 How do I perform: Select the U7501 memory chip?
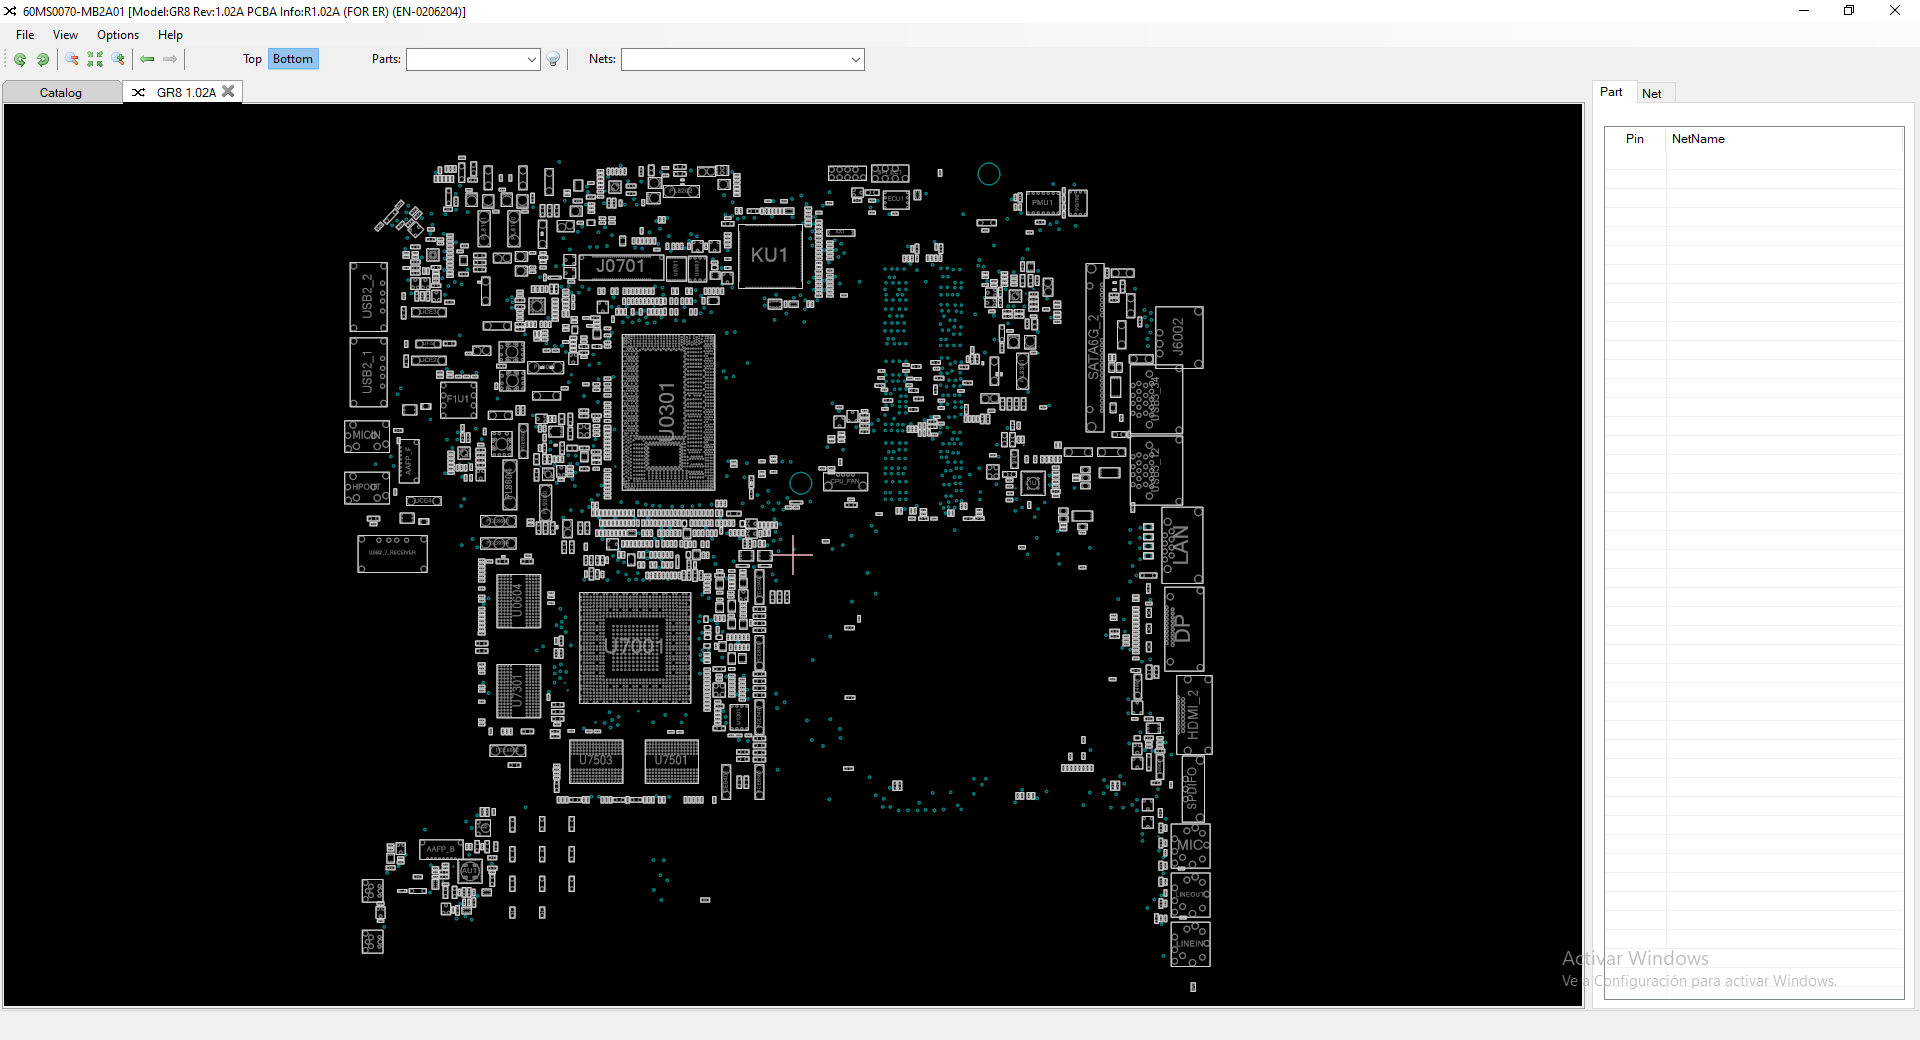(x=672, y=761)
